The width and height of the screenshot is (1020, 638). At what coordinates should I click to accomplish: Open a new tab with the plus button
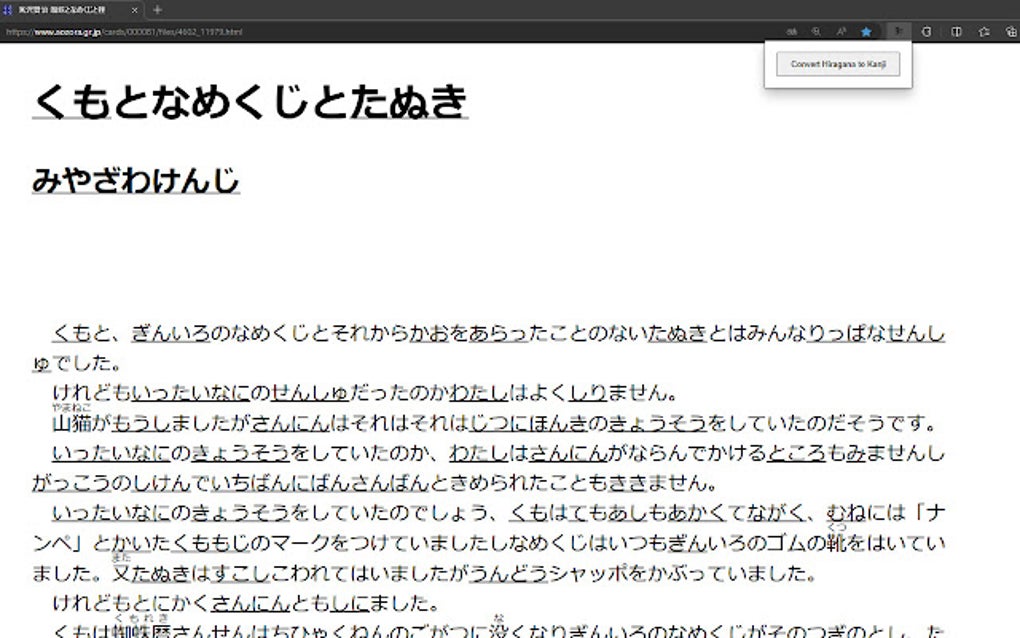pos(157,9)
